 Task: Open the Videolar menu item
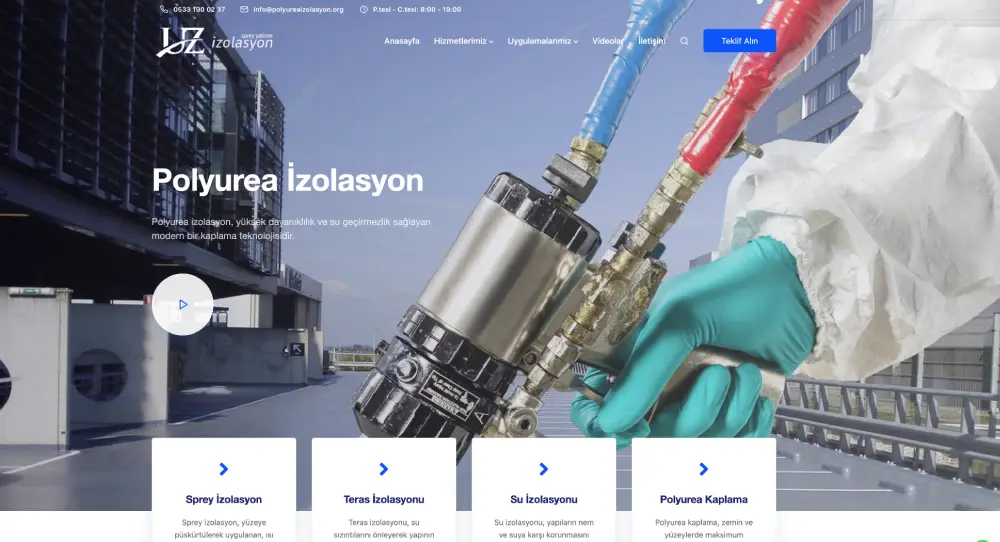point(608,41)
